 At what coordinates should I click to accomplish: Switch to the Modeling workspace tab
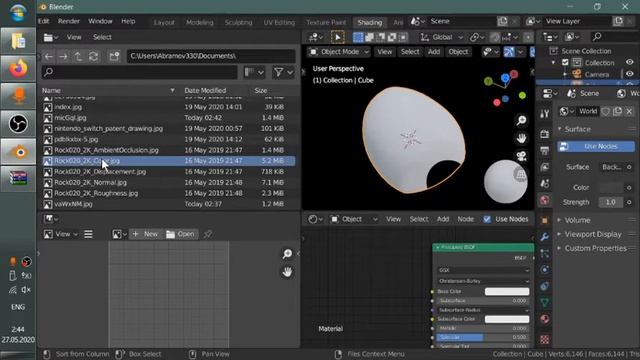coord(200,22)
